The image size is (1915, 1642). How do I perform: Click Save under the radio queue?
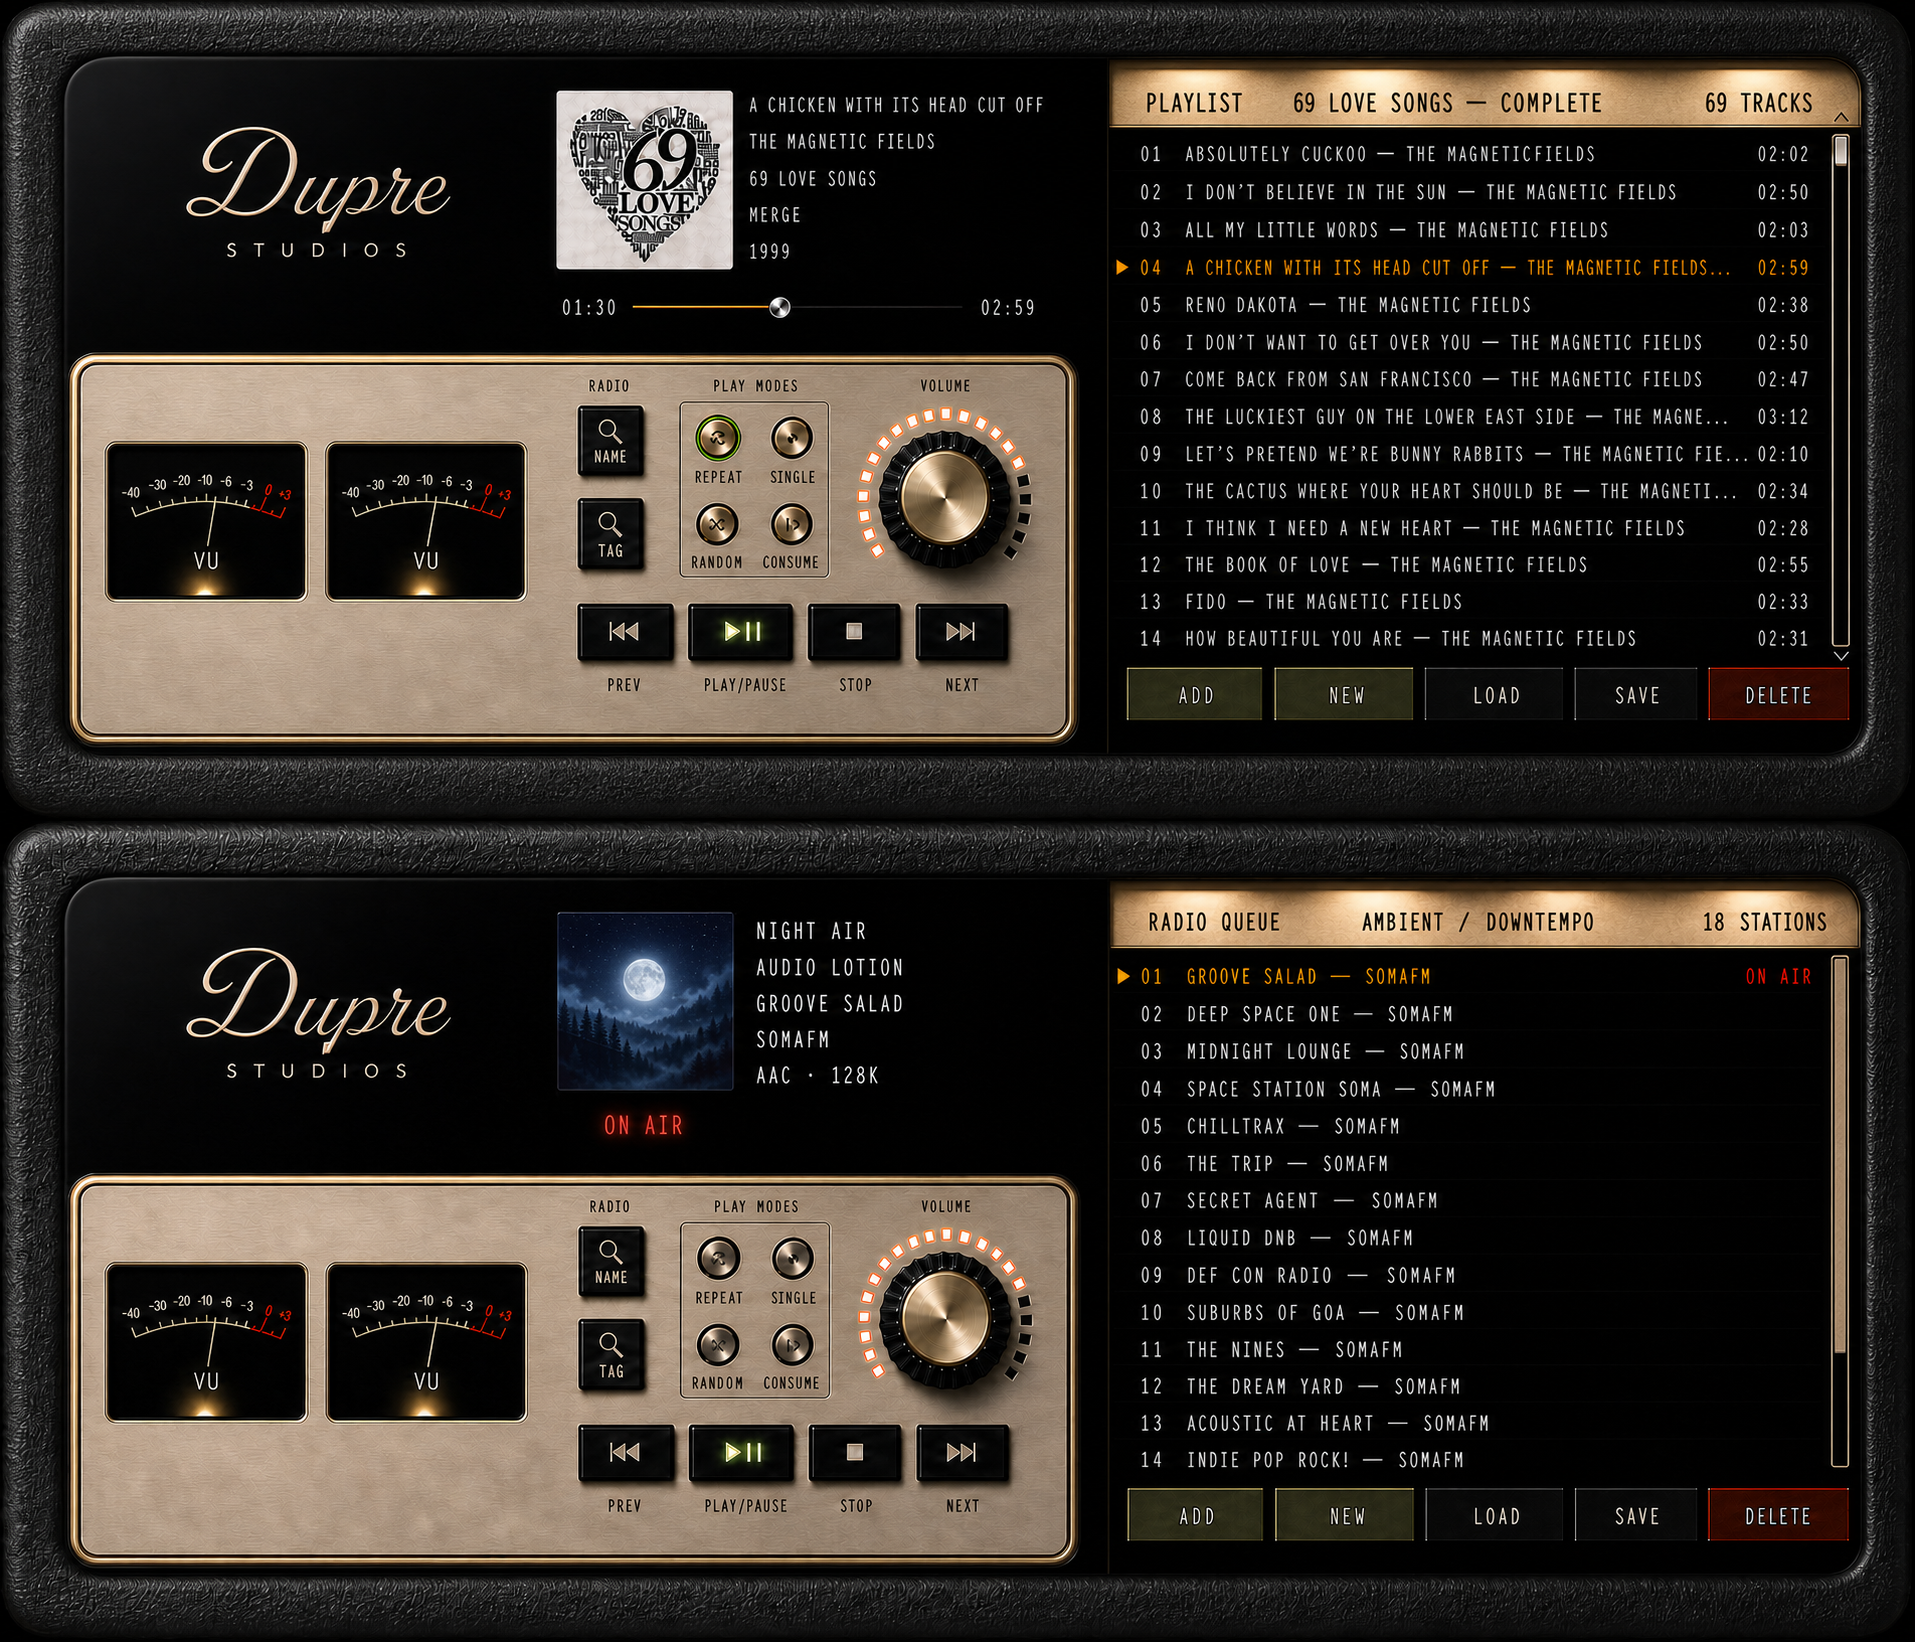pos(1638,1516)
